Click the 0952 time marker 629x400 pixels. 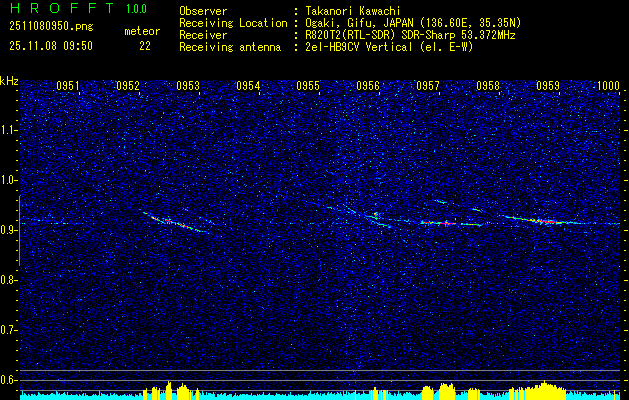click(x=128, y=86)
